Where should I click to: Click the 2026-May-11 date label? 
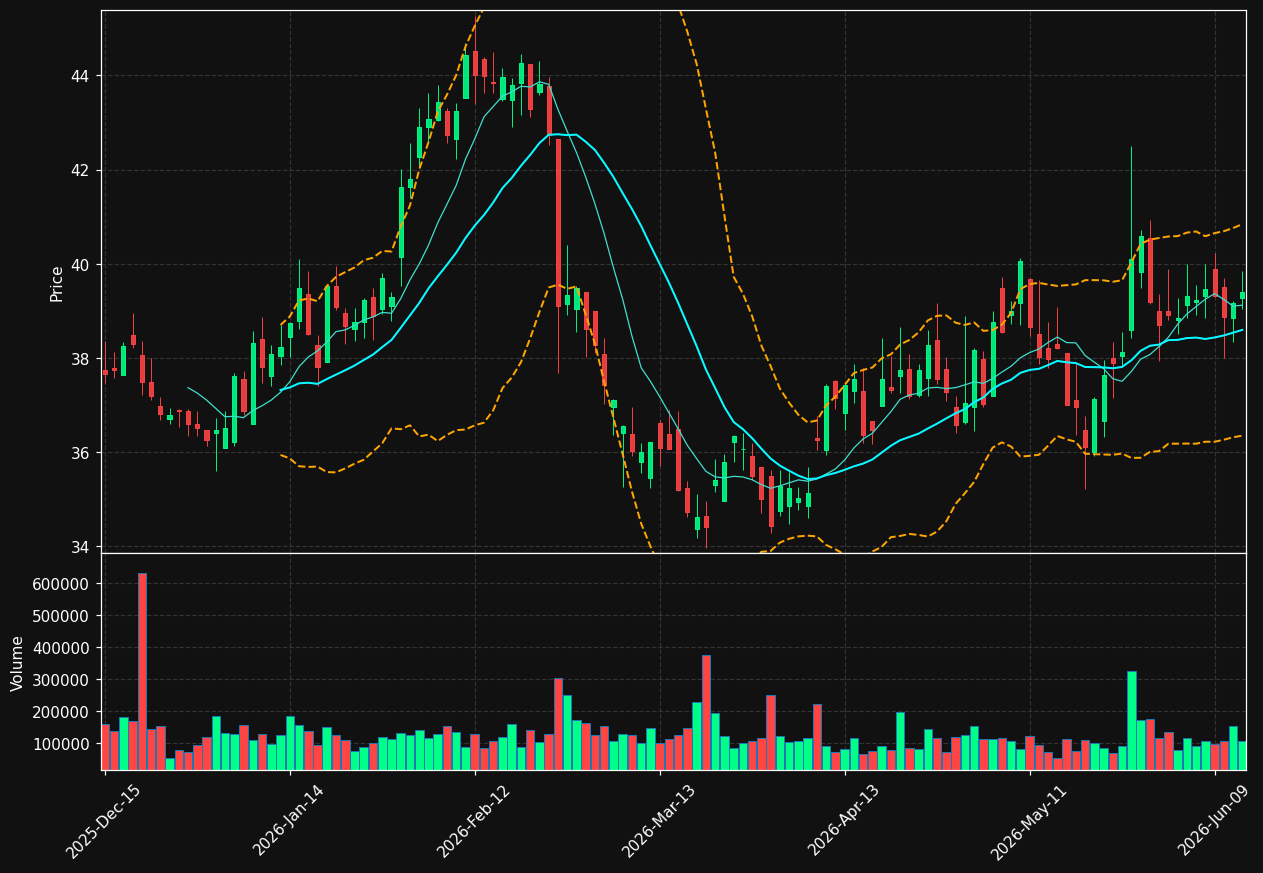tap(1029, 821)
